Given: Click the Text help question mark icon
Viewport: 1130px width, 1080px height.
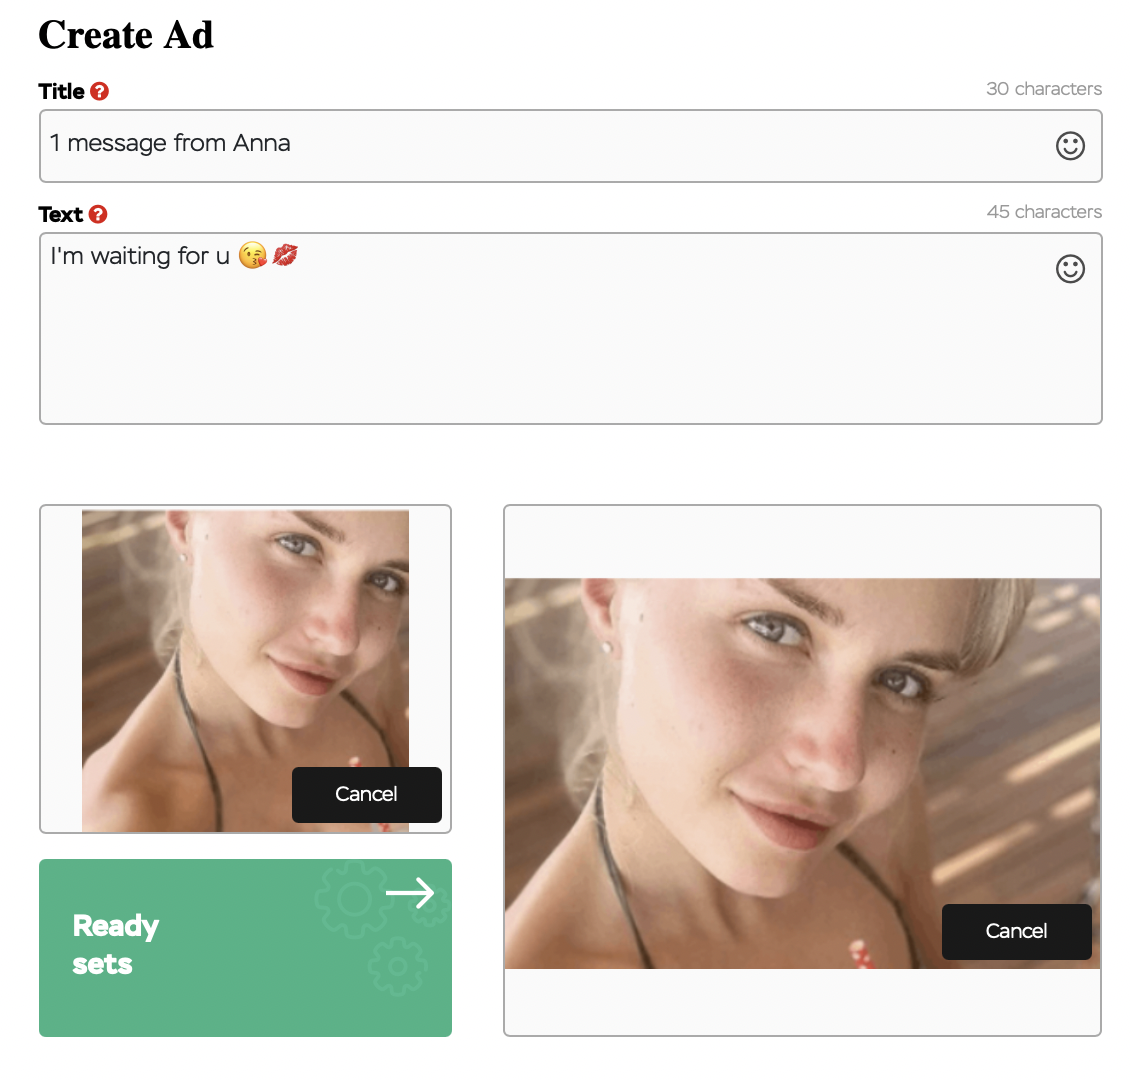Looking at the screenshot, I should tap(98, 214).
